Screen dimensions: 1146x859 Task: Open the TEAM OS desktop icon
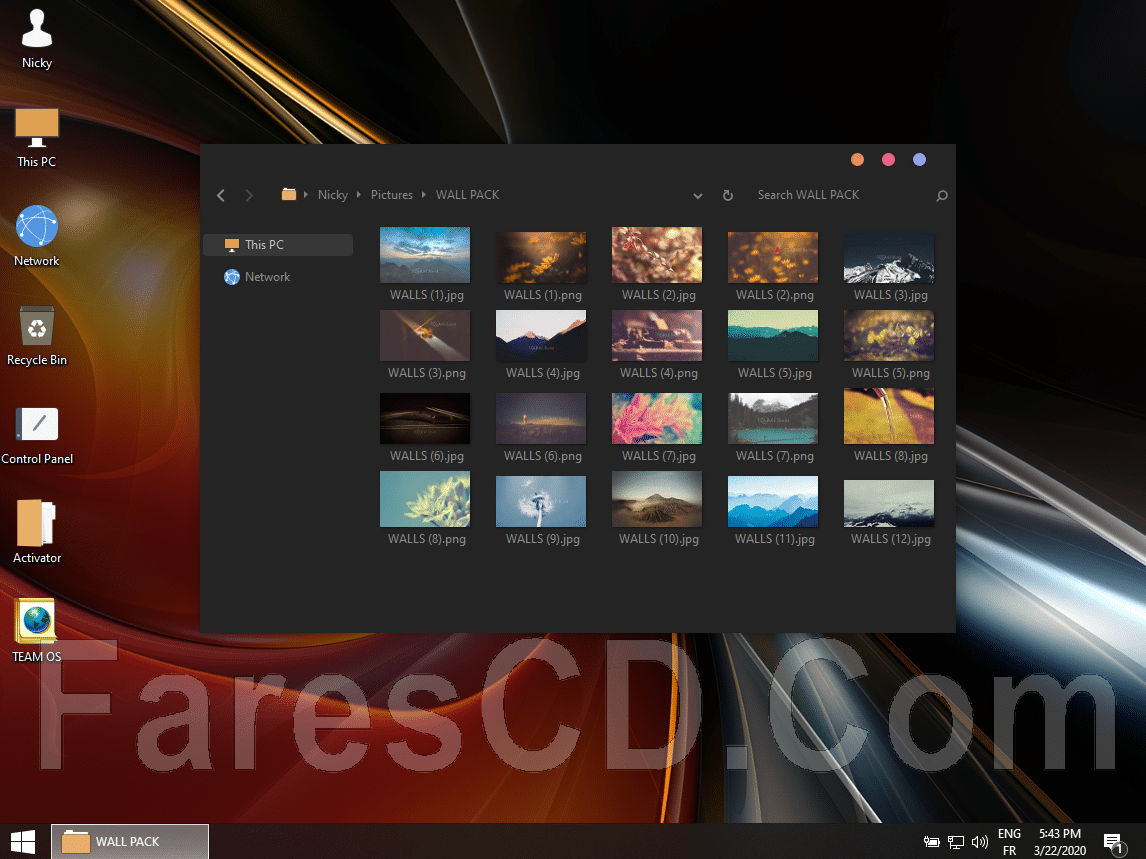pyautogui.click(x=37, y=631)
